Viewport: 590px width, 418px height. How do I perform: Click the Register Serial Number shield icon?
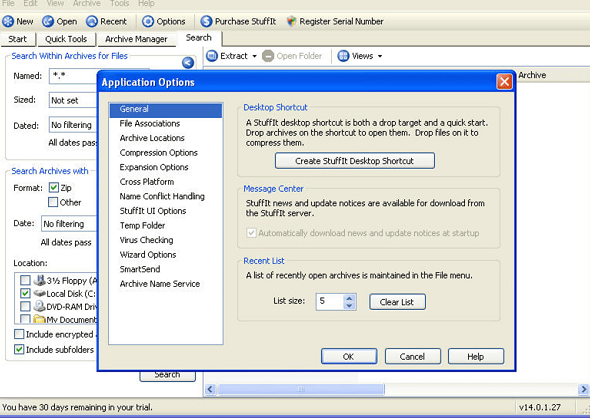291,21
